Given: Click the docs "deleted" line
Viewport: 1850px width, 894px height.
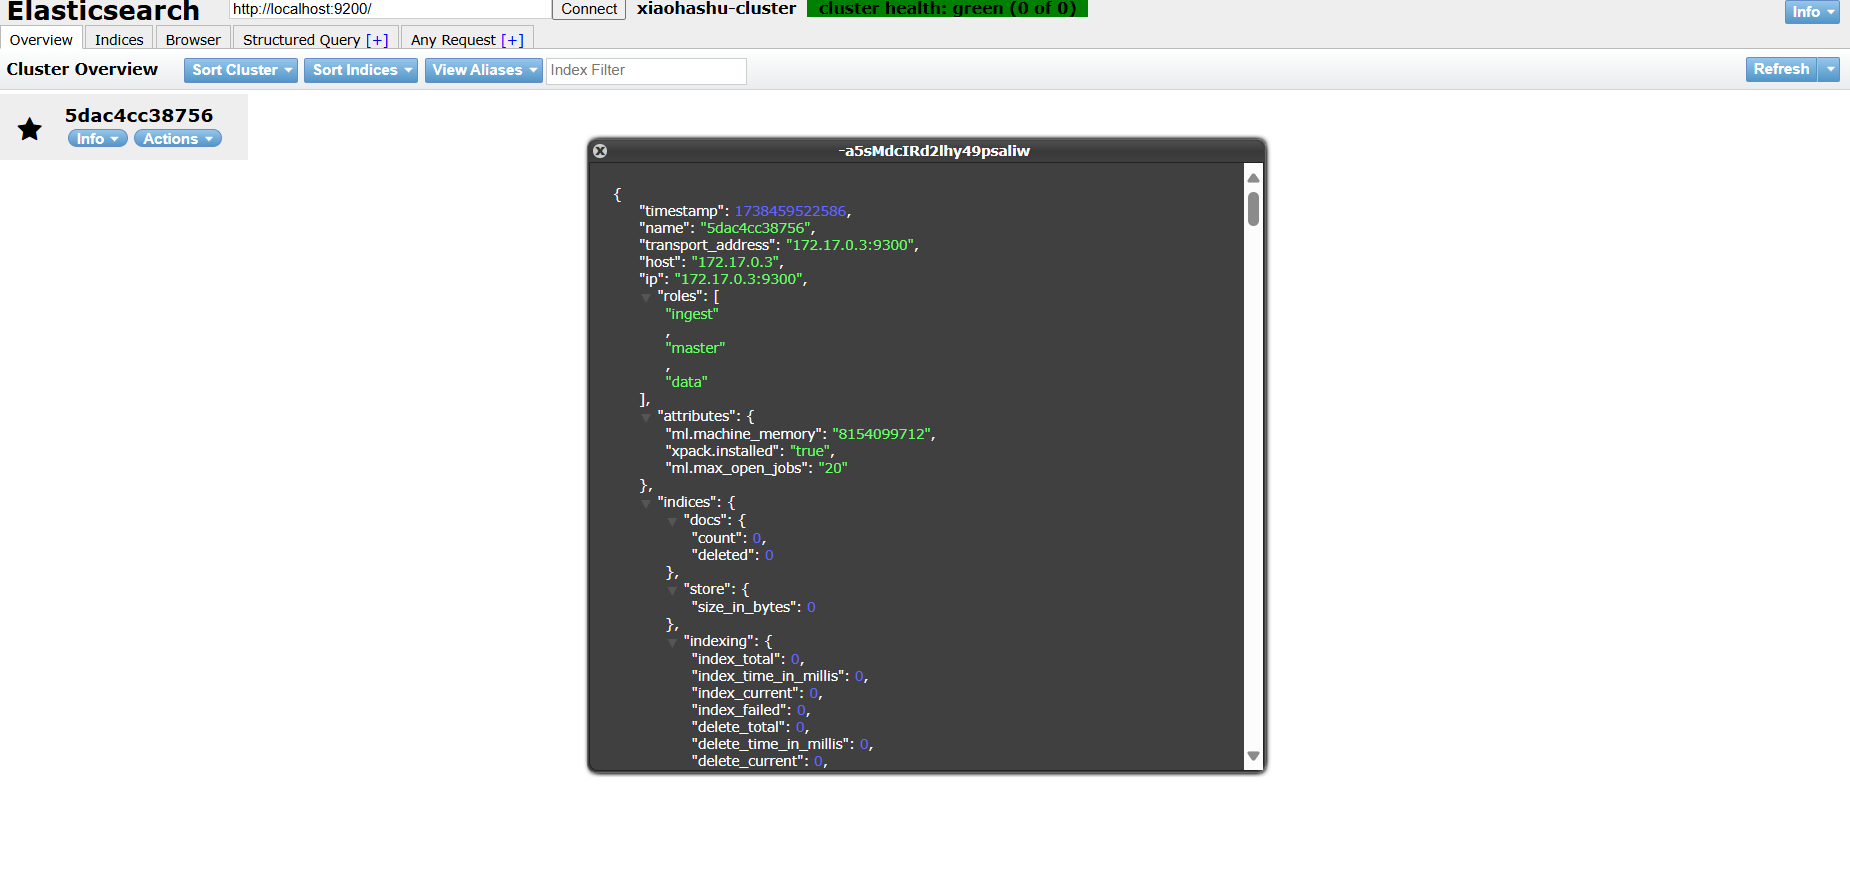Looking at the screenshot, I should point(732,555).
